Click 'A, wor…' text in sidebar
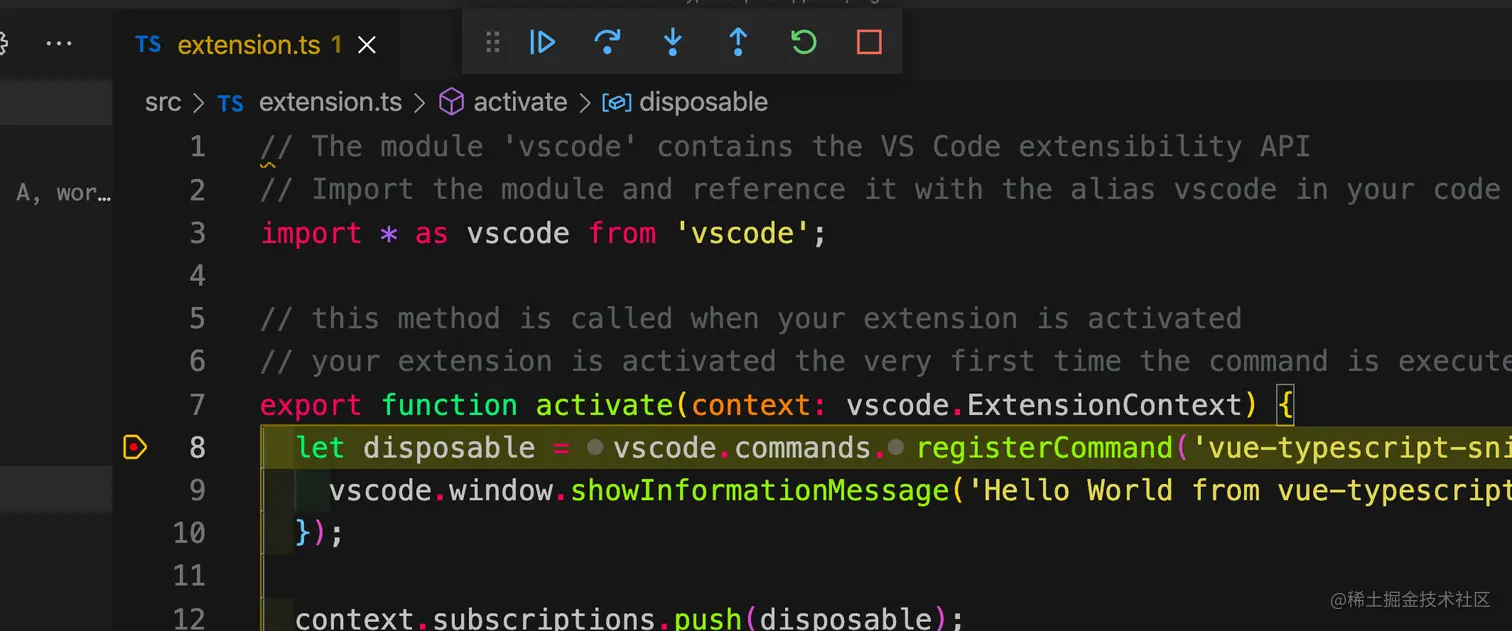The height and width of the screenshot is (631, 1512). click(63, 192)
